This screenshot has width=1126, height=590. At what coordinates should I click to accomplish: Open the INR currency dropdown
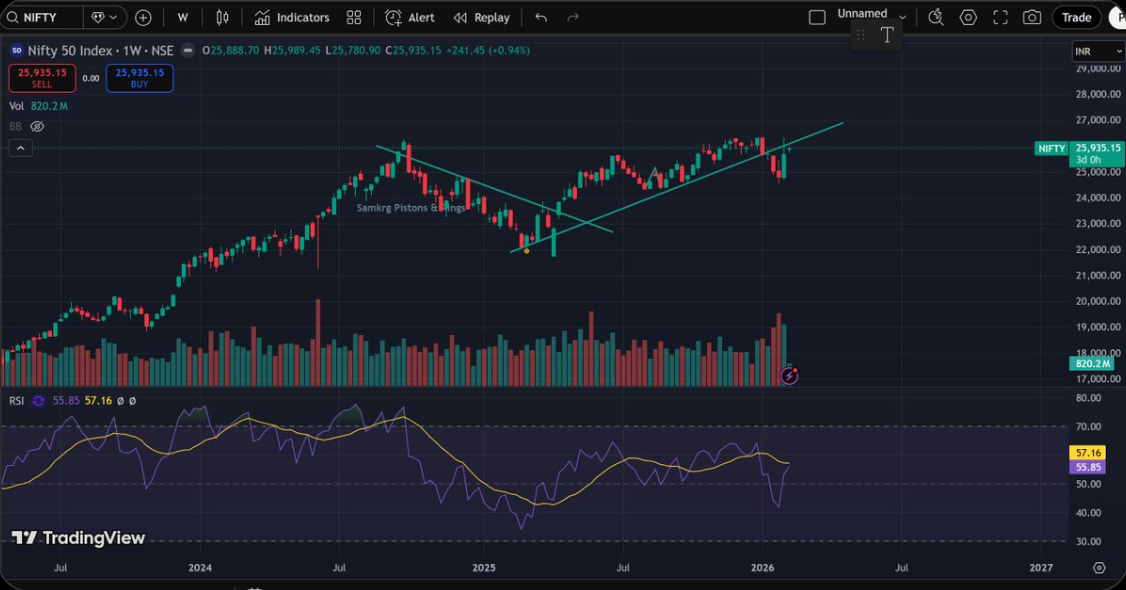coord(1098,52)
